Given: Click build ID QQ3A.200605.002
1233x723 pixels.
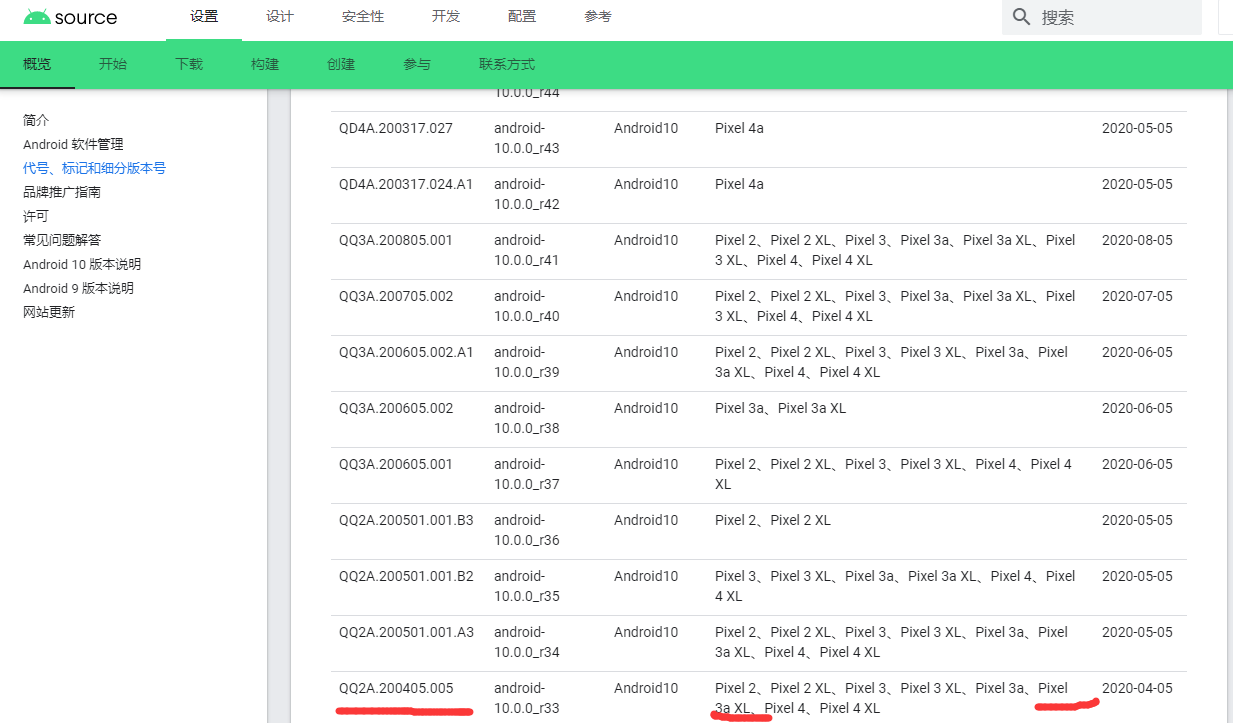Looking at the screenshot, I should 396,408.
